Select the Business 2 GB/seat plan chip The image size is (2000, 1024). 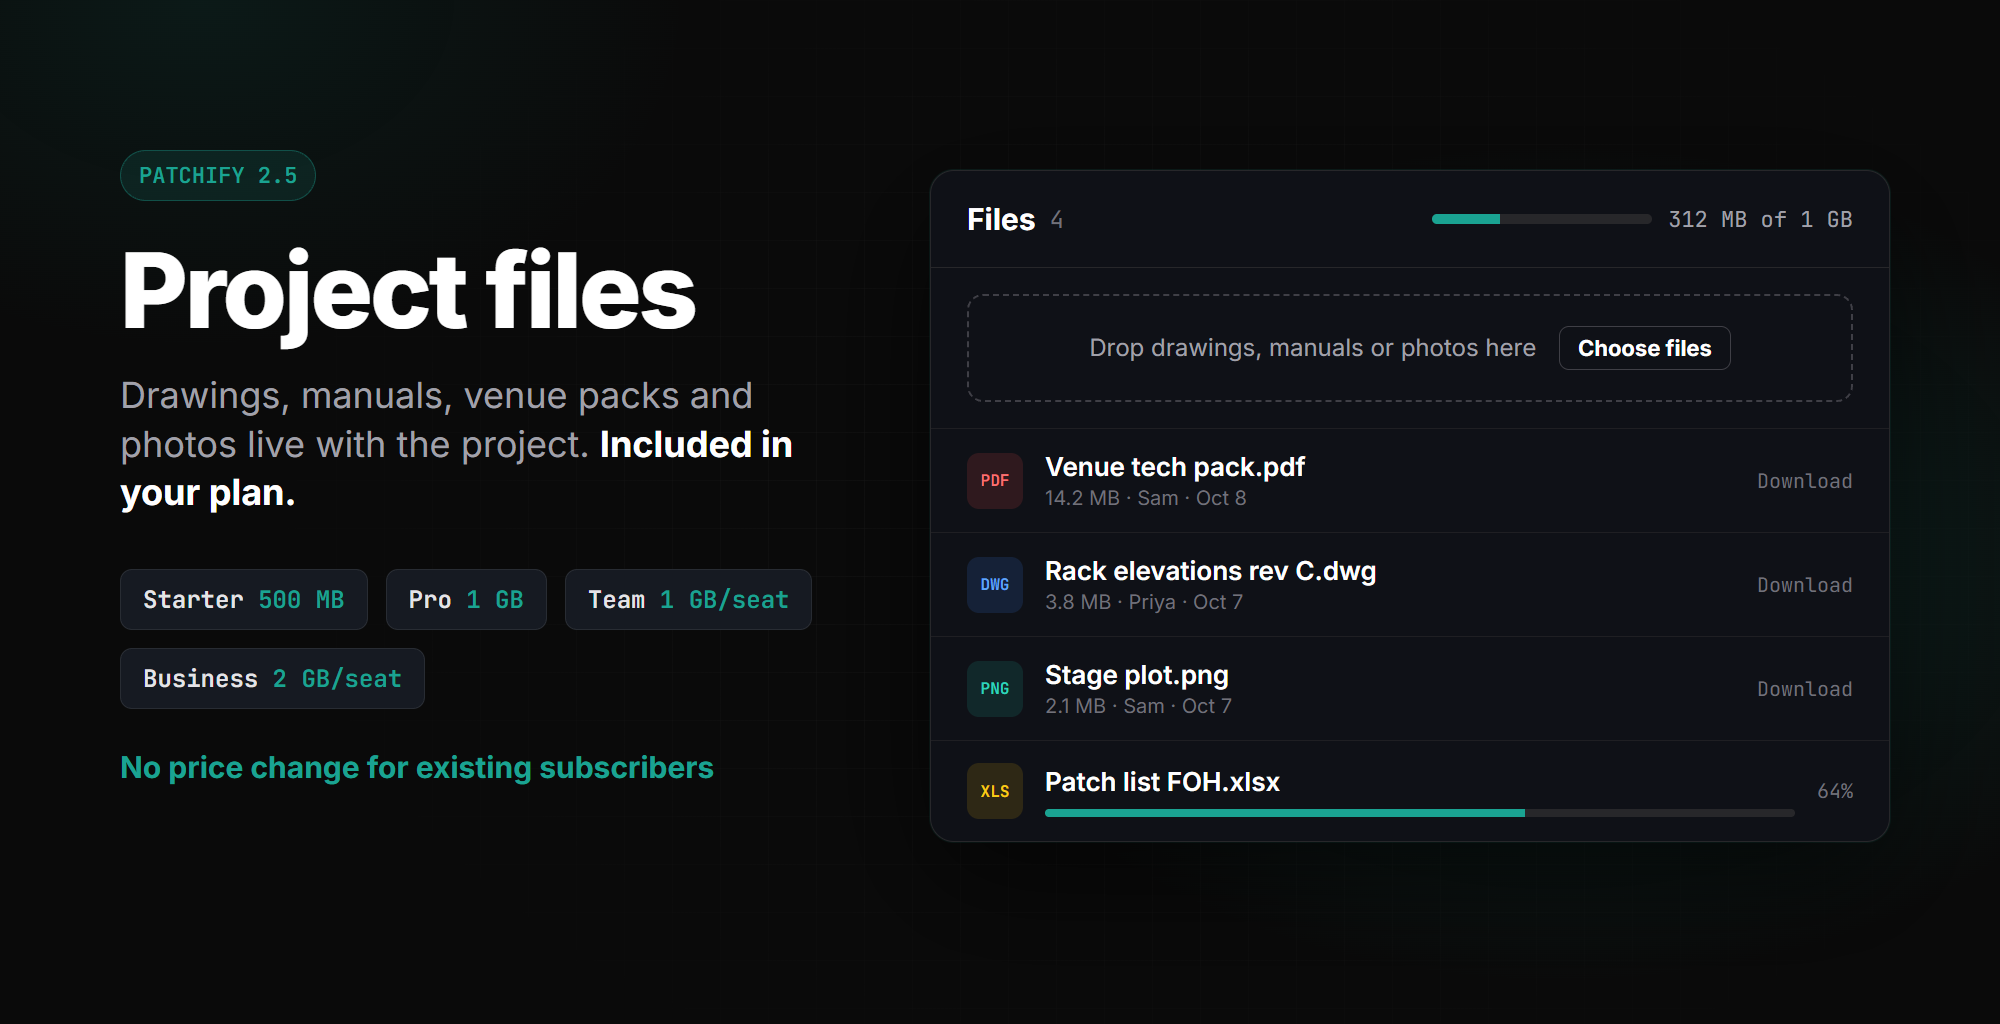coord(272,679)
